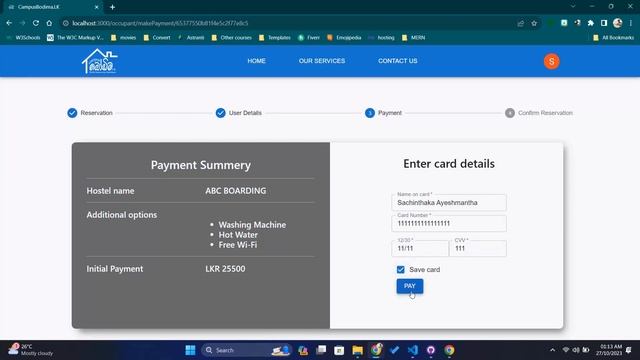Select the Reservation step

click(x=90, y=113)
